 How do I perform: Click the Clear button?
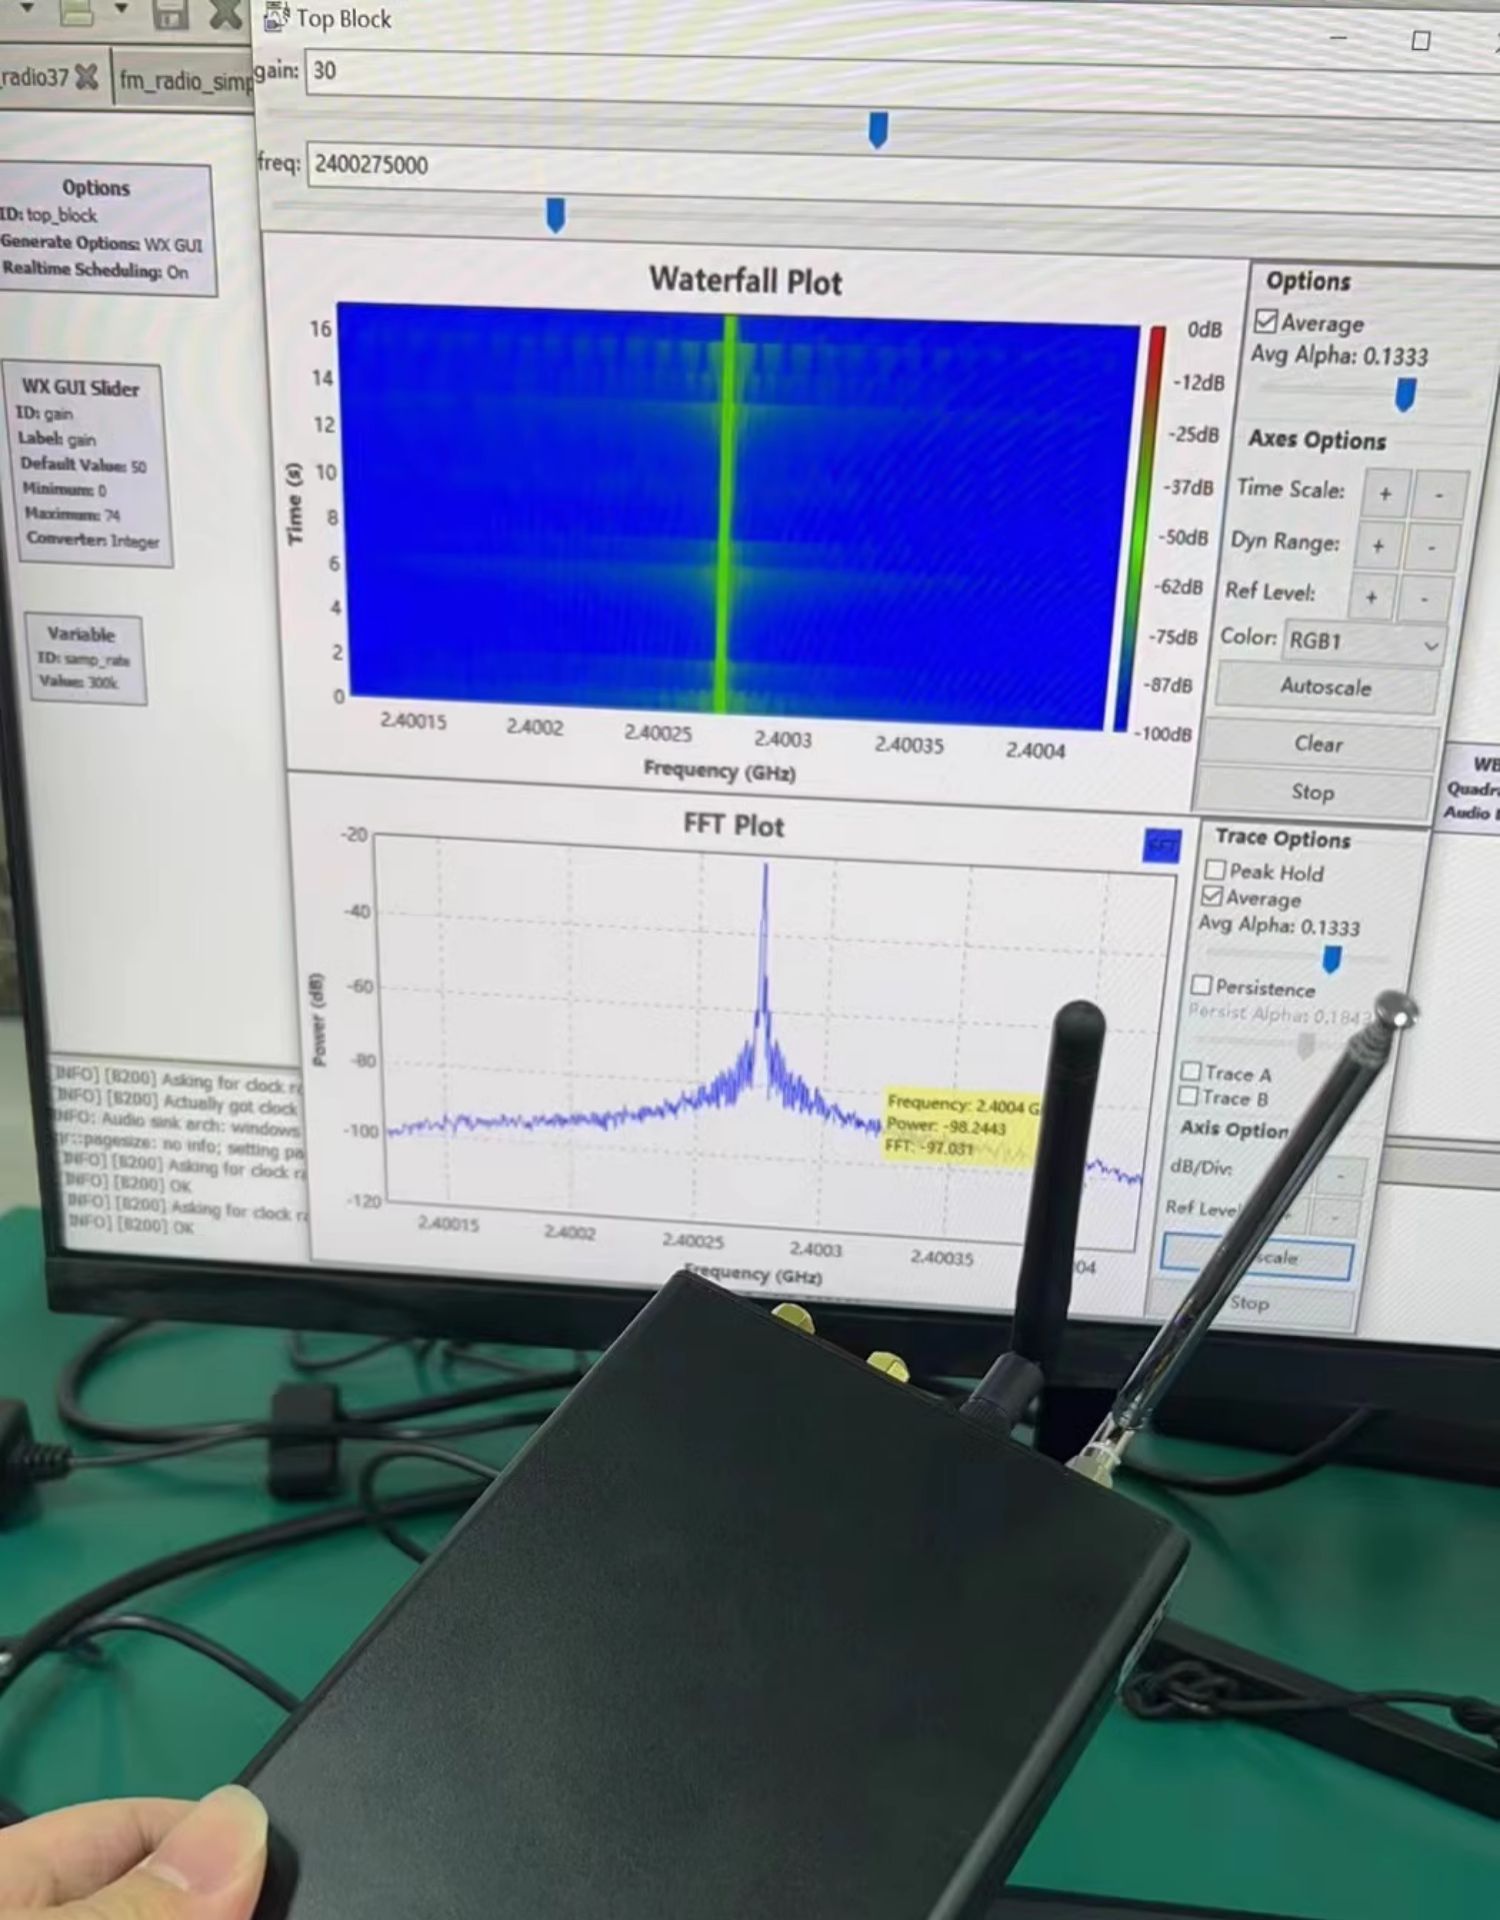(x=1318, y=744)
